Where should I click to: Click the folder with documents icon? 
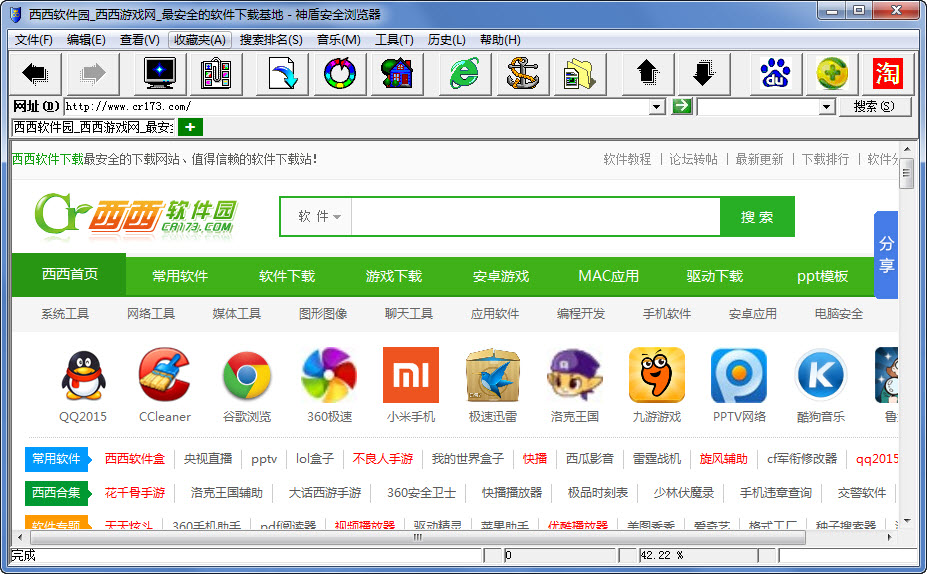(x=579, y=74)
